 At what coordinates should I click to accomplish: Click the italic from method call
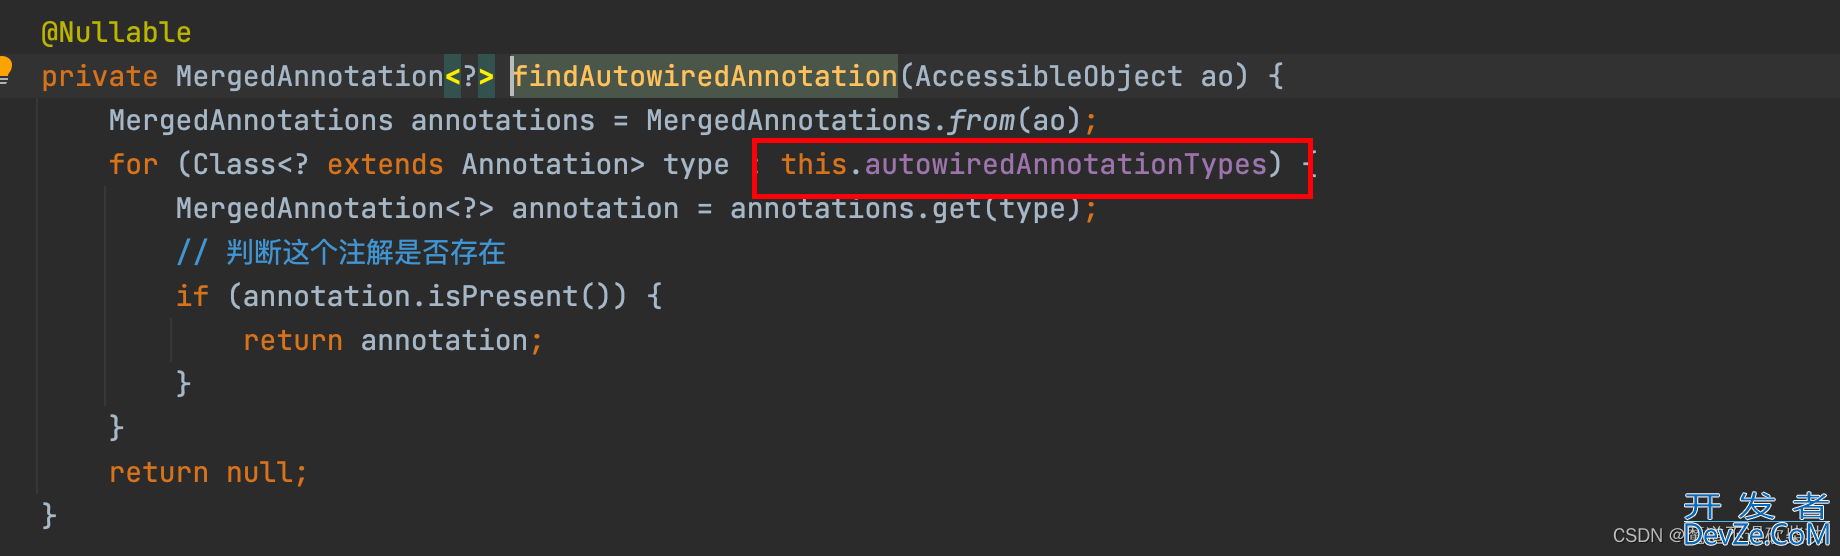coord(981,121)
